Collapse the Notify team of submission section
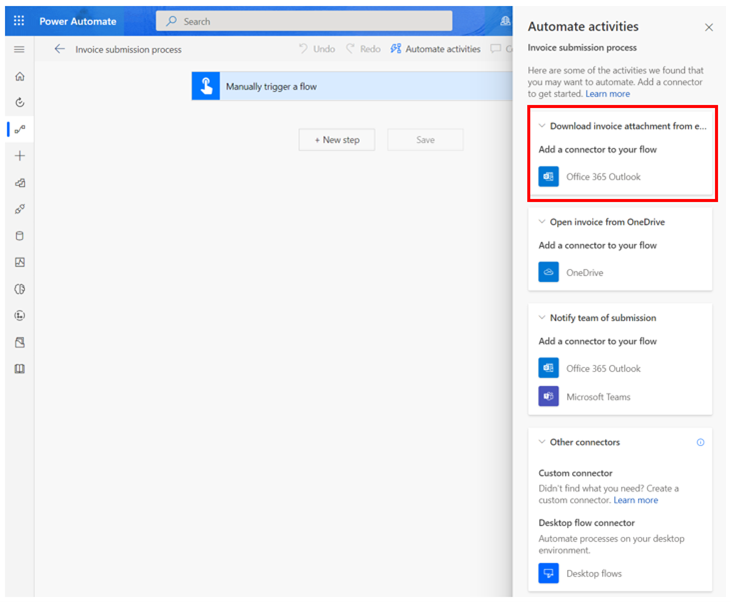 [x=542, y=318]
